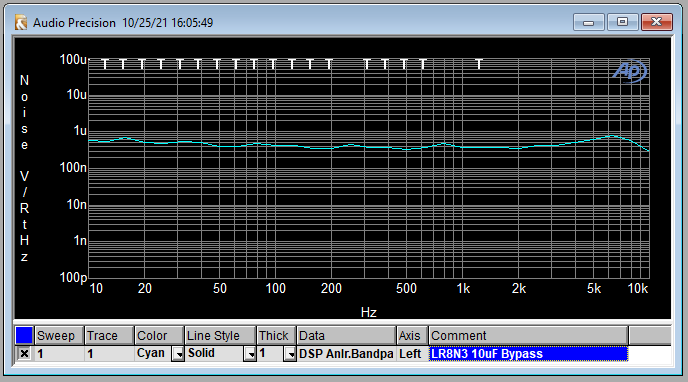Select the Comment column header

pos(528,336)
